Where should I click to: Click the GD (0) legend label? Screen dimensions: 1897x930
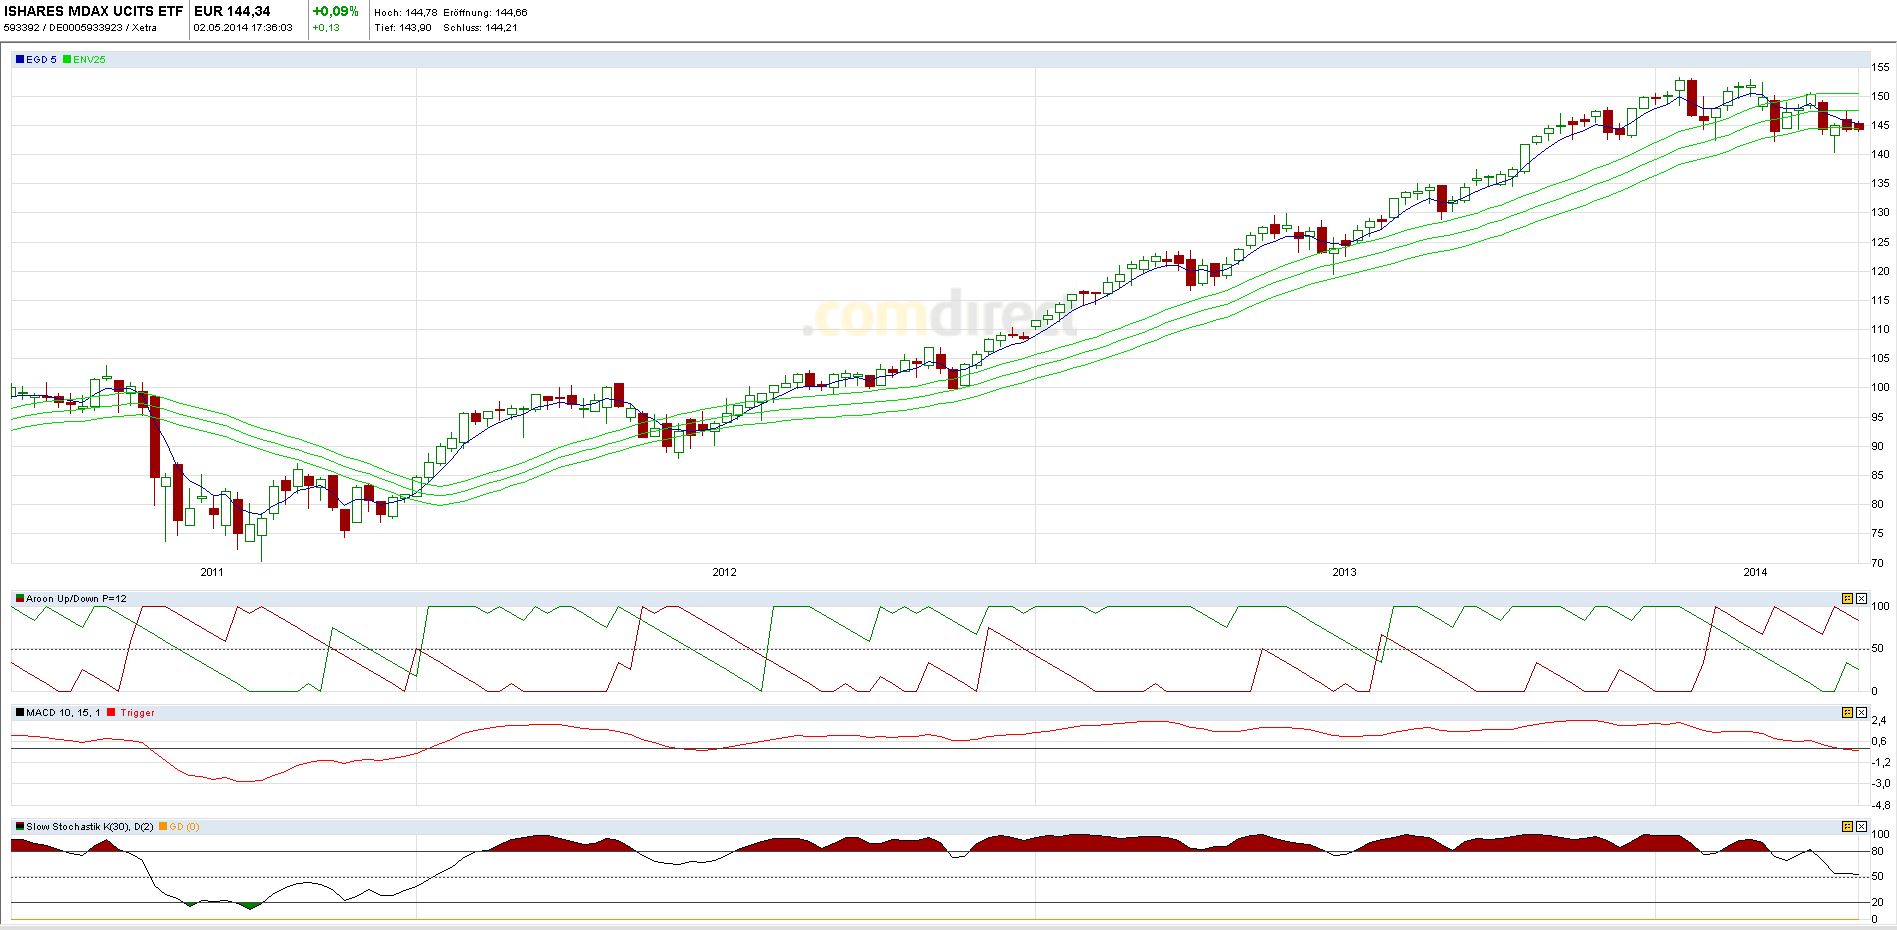pos(184,826)
